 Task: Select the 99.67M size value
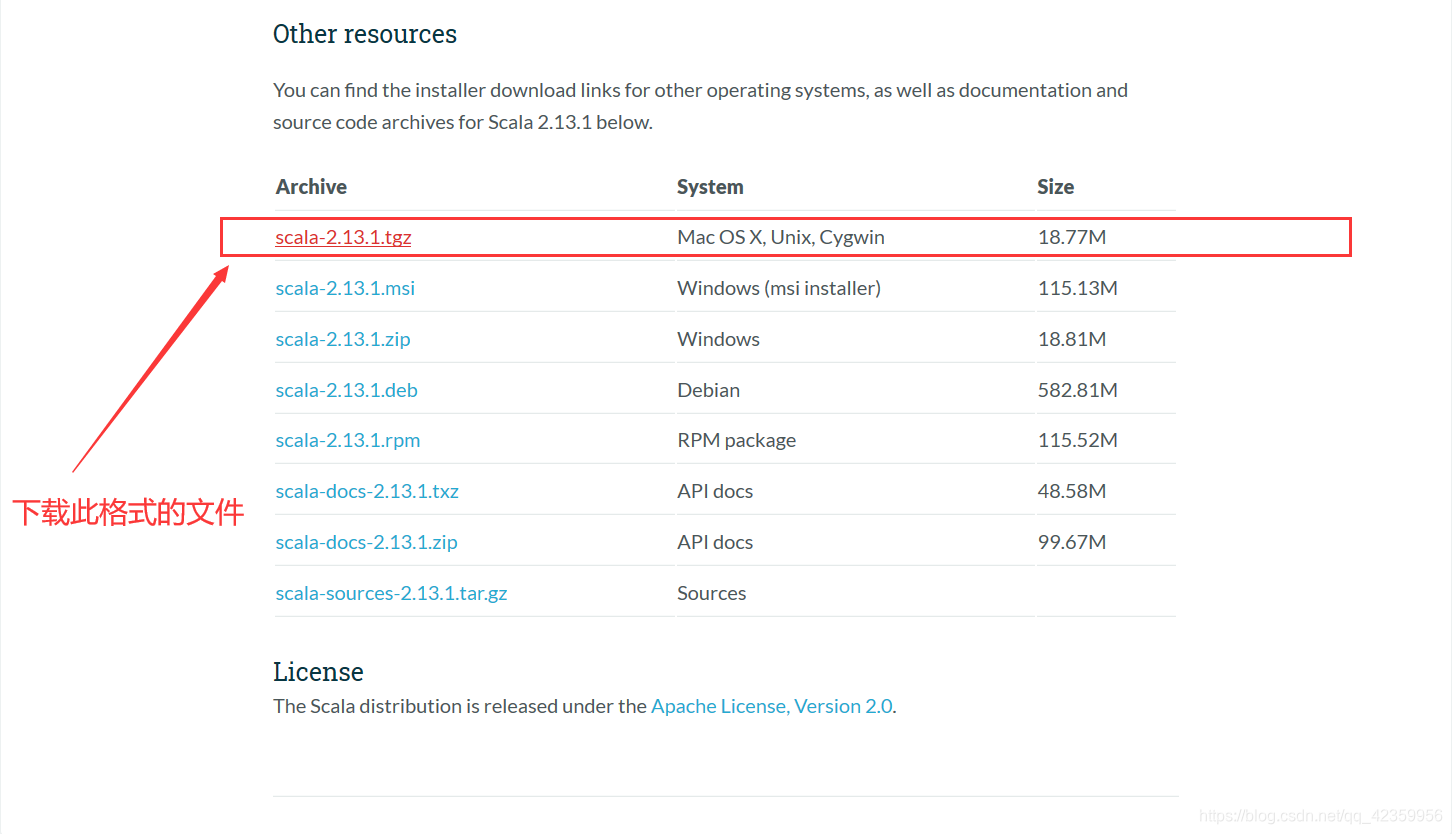[x=1072, y=542]
